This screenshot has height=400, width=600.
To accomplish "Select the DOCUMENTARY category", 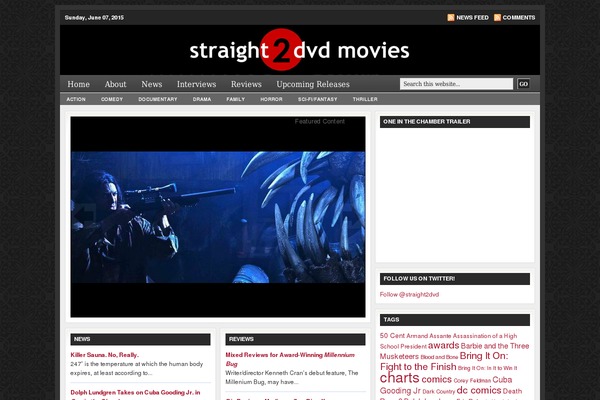I will [158, 99].
